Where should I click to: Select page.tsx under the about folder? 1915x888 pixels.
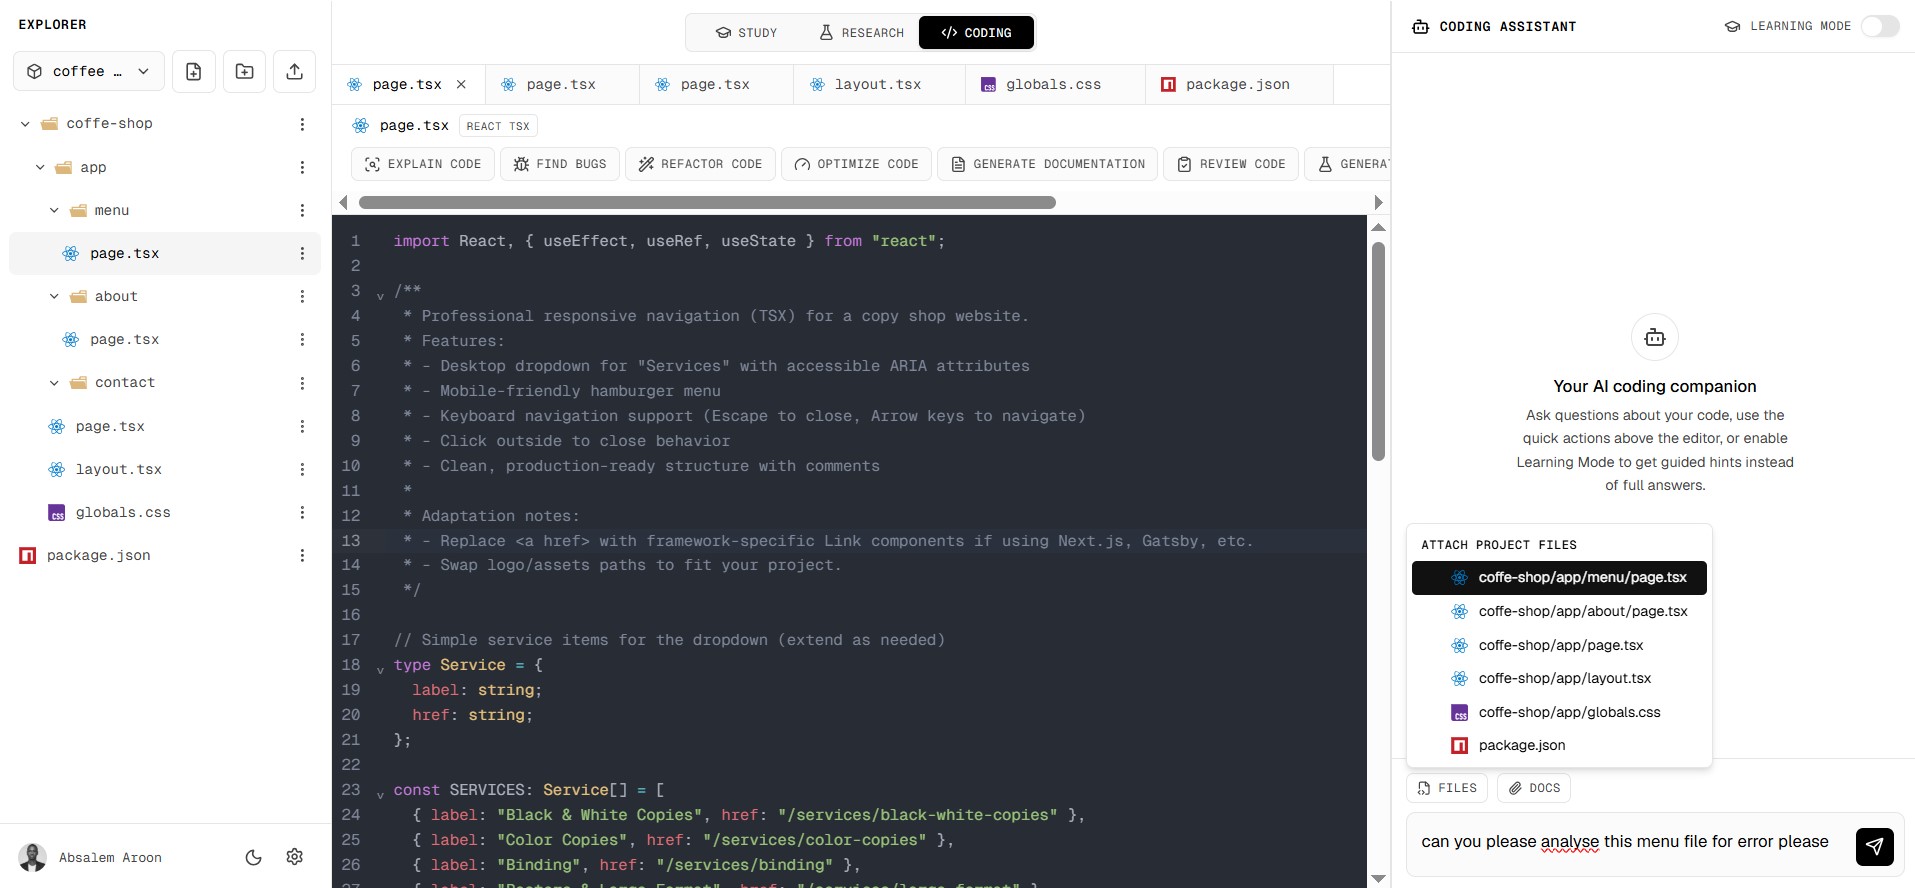165,339
